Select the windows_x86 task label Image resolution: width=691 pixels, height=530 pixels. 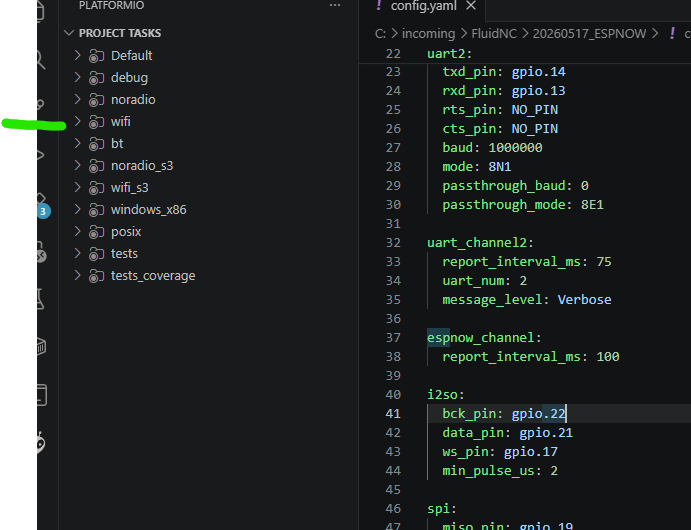(x=149, y=210)
